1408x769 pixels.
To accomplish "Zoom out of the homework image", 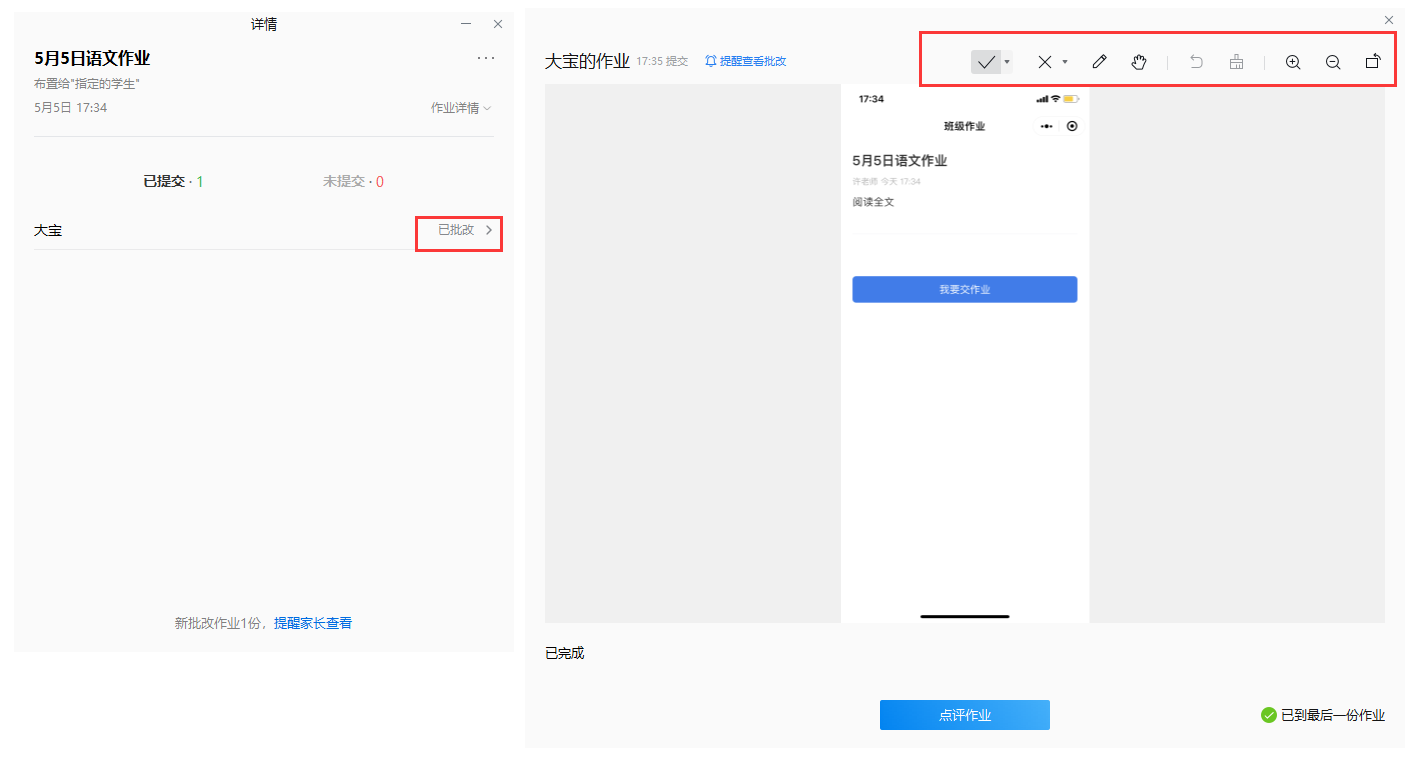I will 1333,62.
